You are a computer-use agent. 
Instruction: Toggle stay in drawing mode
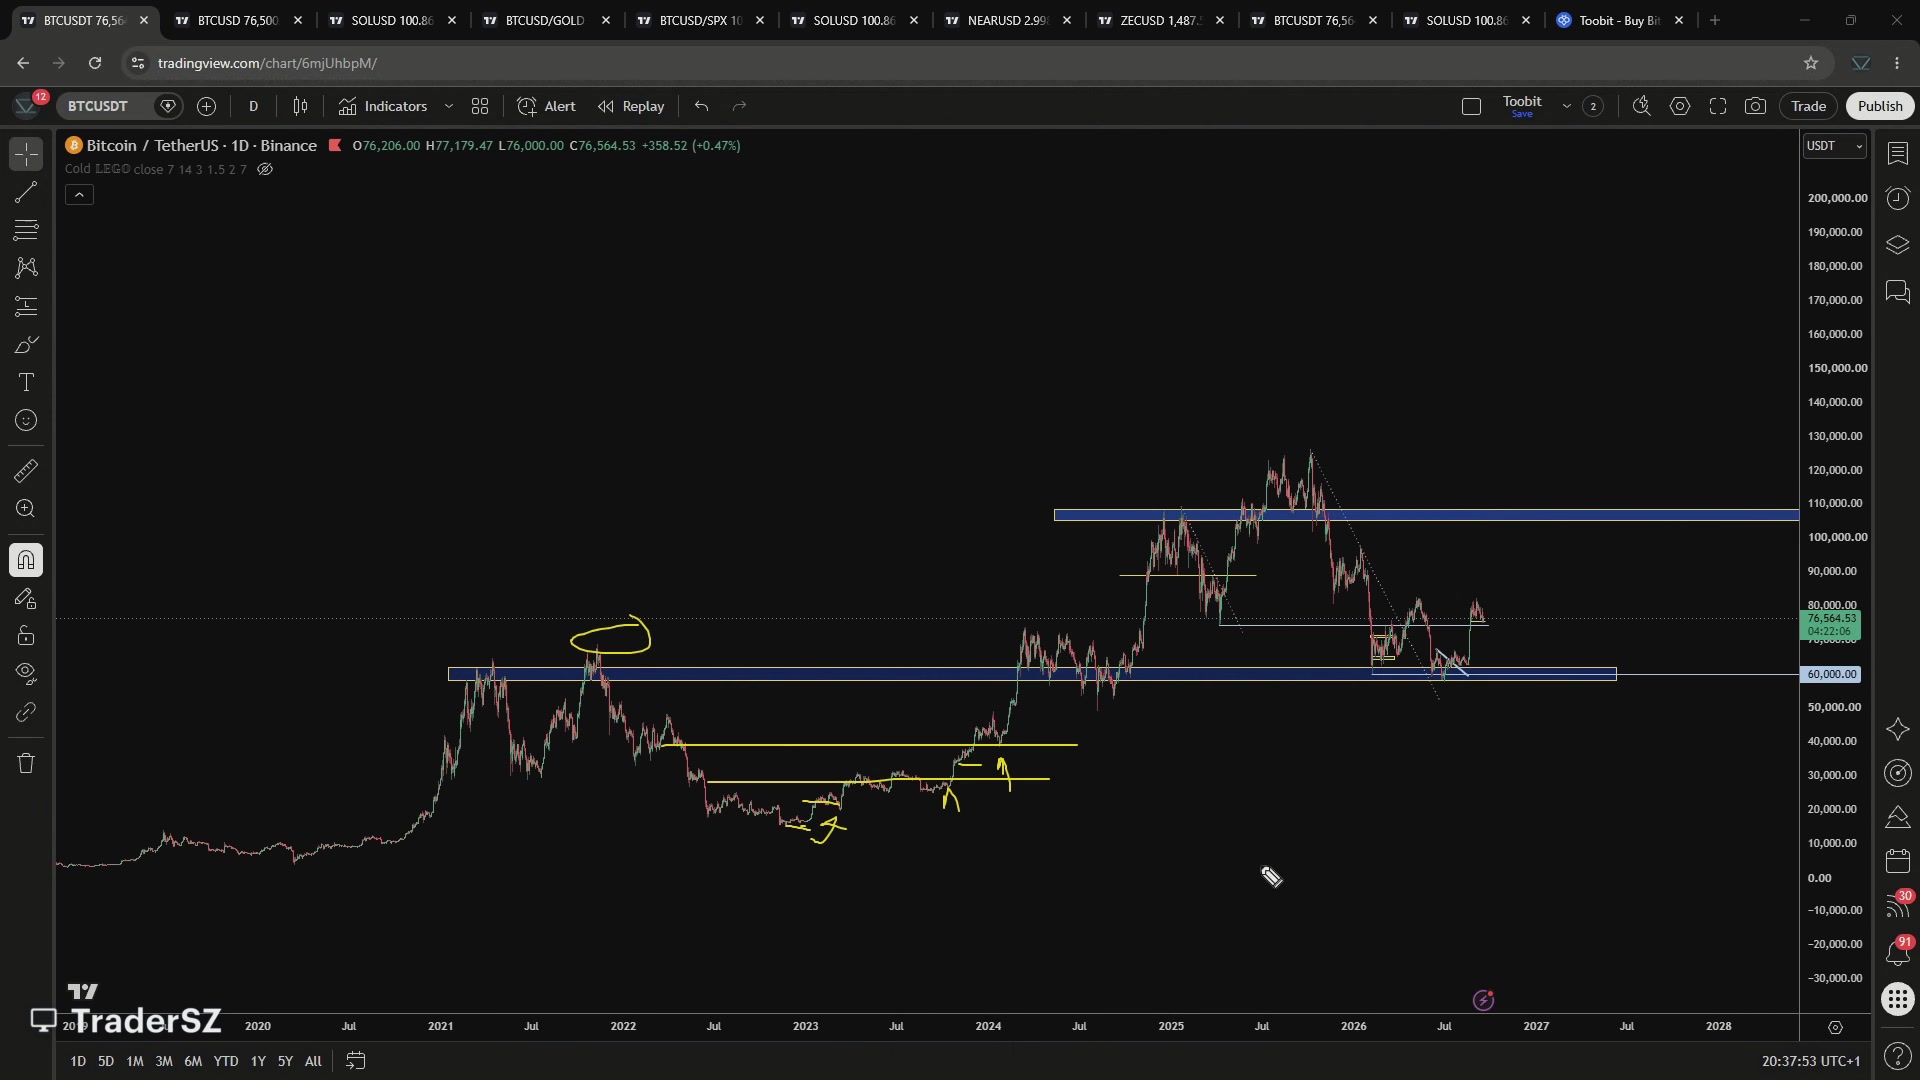click(x=26, y=598)
